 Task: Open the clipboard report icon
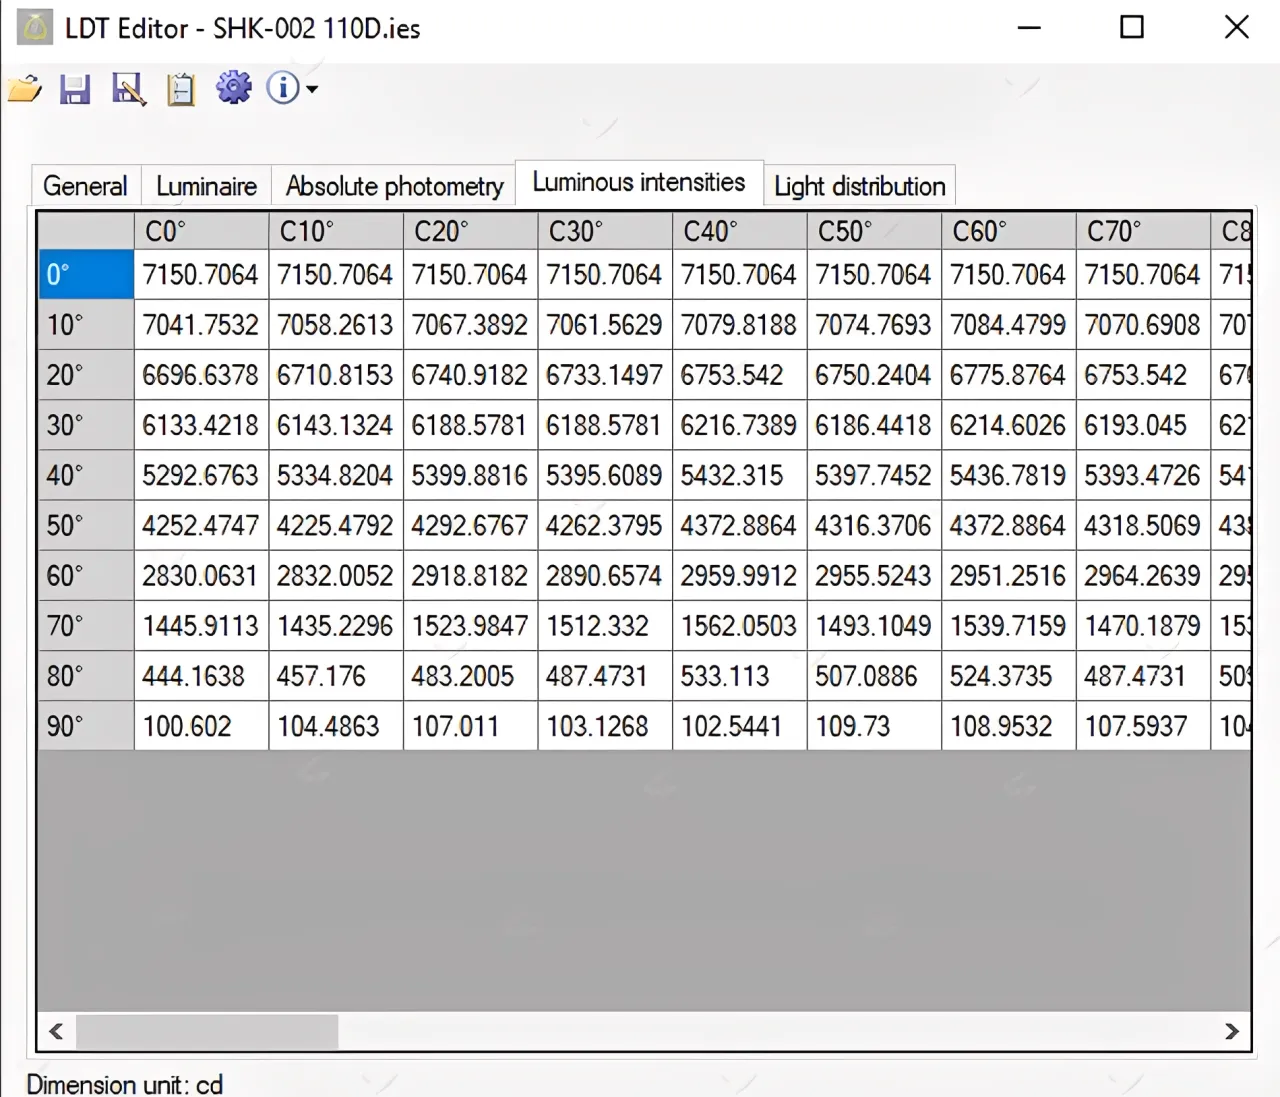click(181, 88)
